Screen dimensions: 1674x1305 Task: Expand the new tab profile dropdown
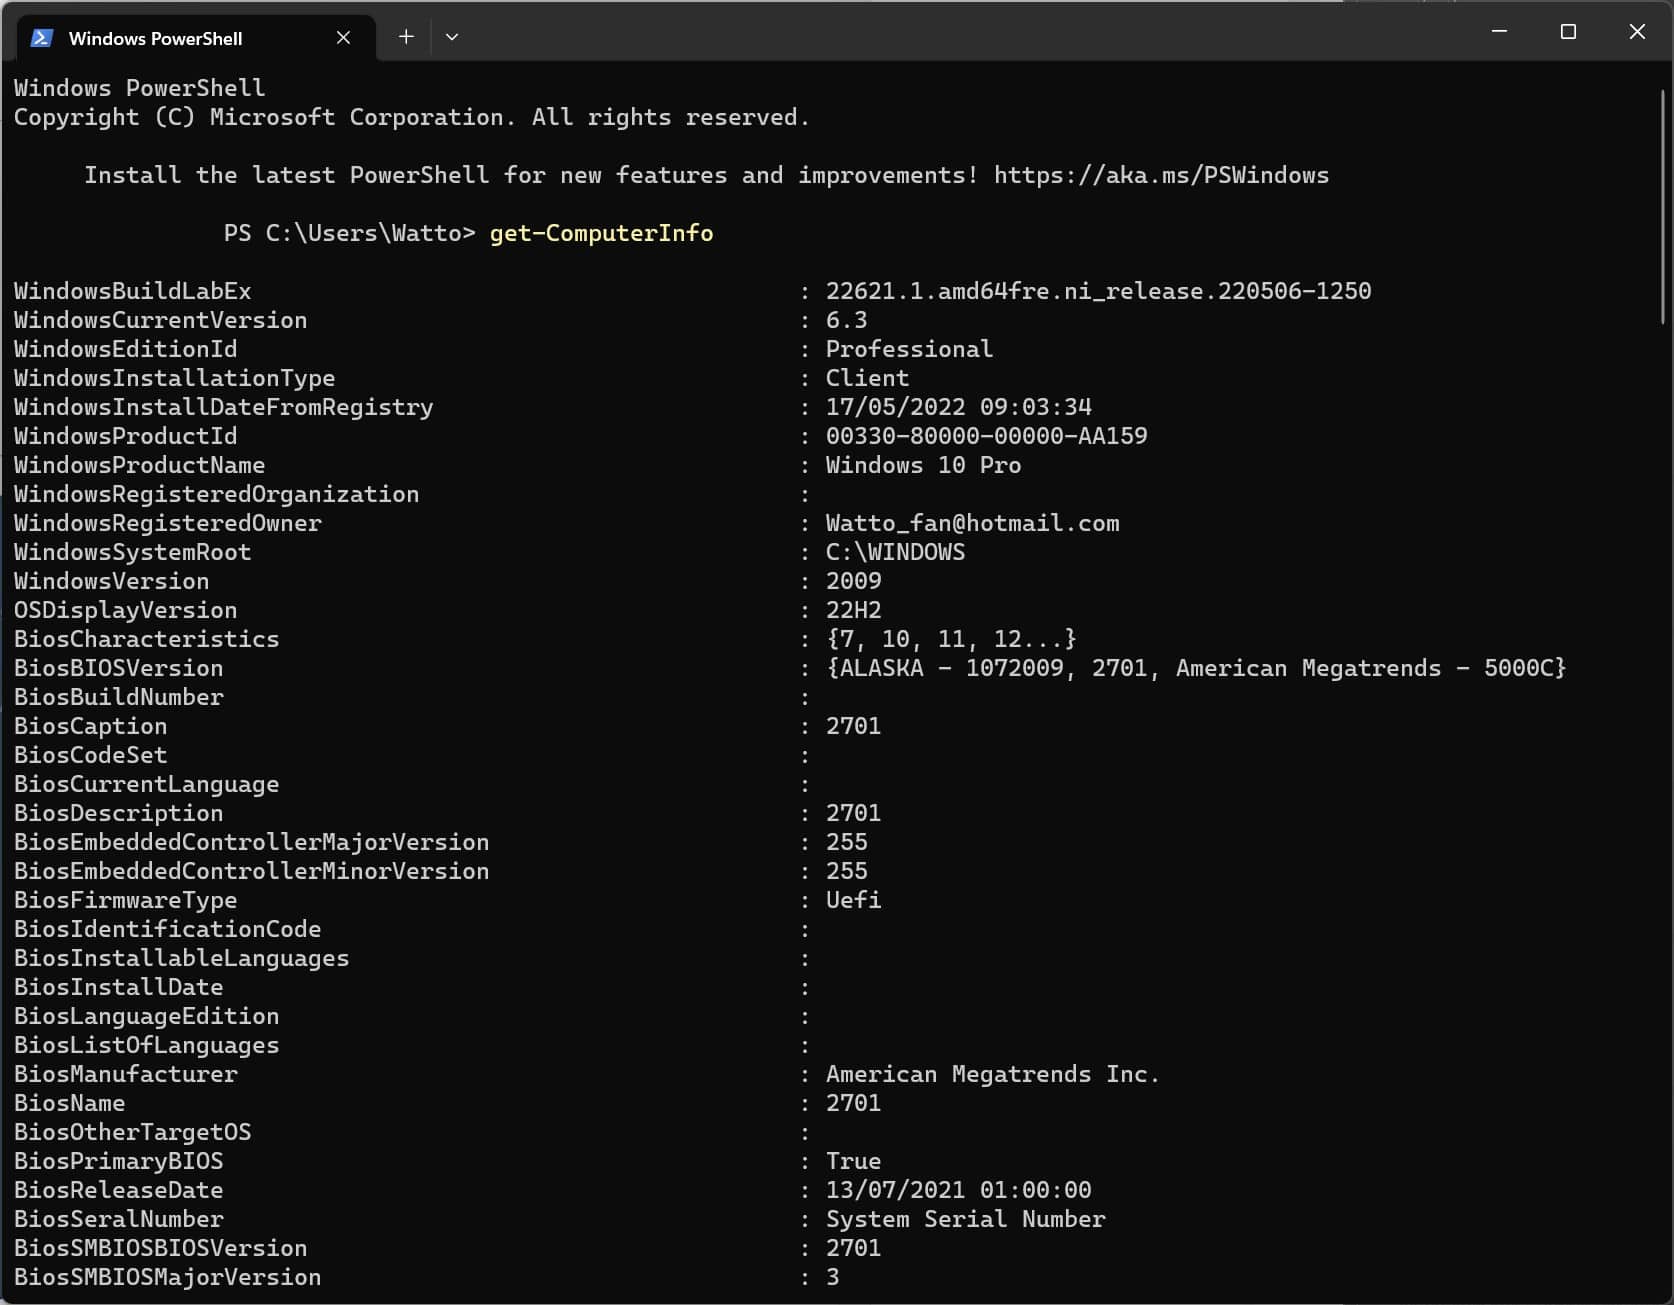452,37
